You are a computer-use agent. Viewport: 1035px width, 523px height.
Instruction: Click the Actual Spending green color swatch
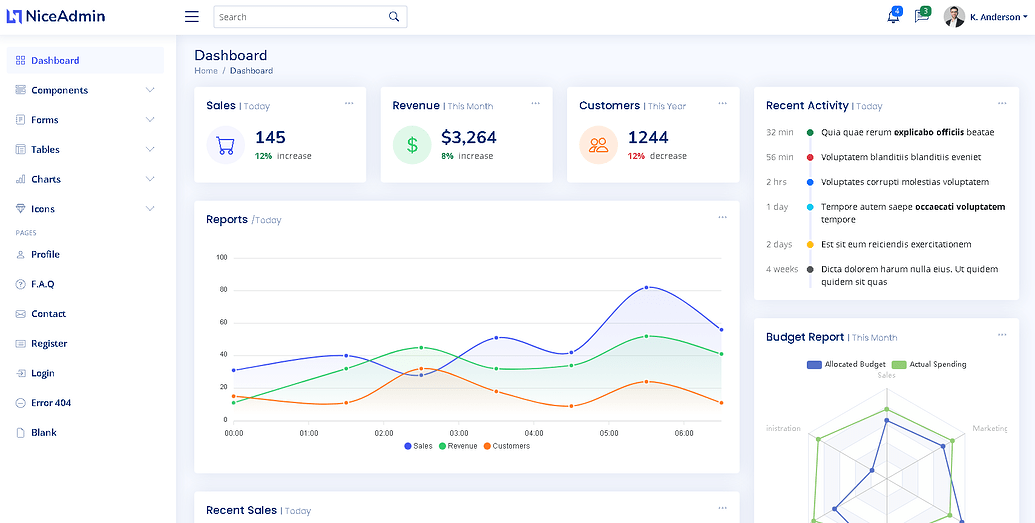click(898, 365)
